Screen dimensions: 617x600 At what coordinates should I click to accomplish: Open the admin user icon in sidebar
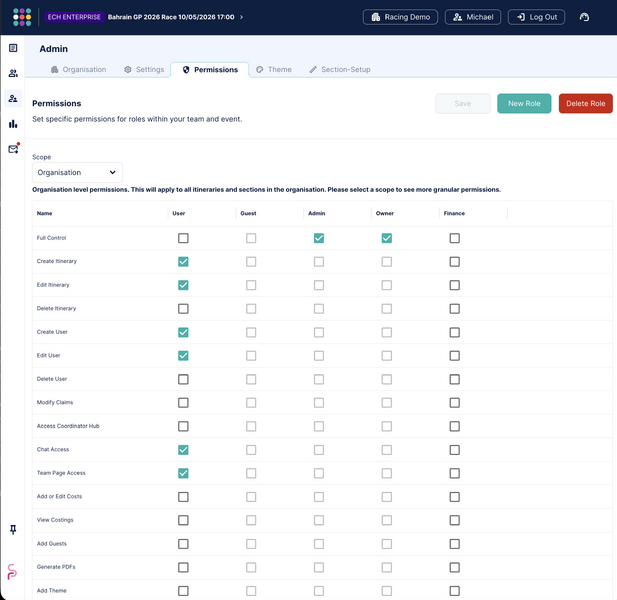(13, 98)
